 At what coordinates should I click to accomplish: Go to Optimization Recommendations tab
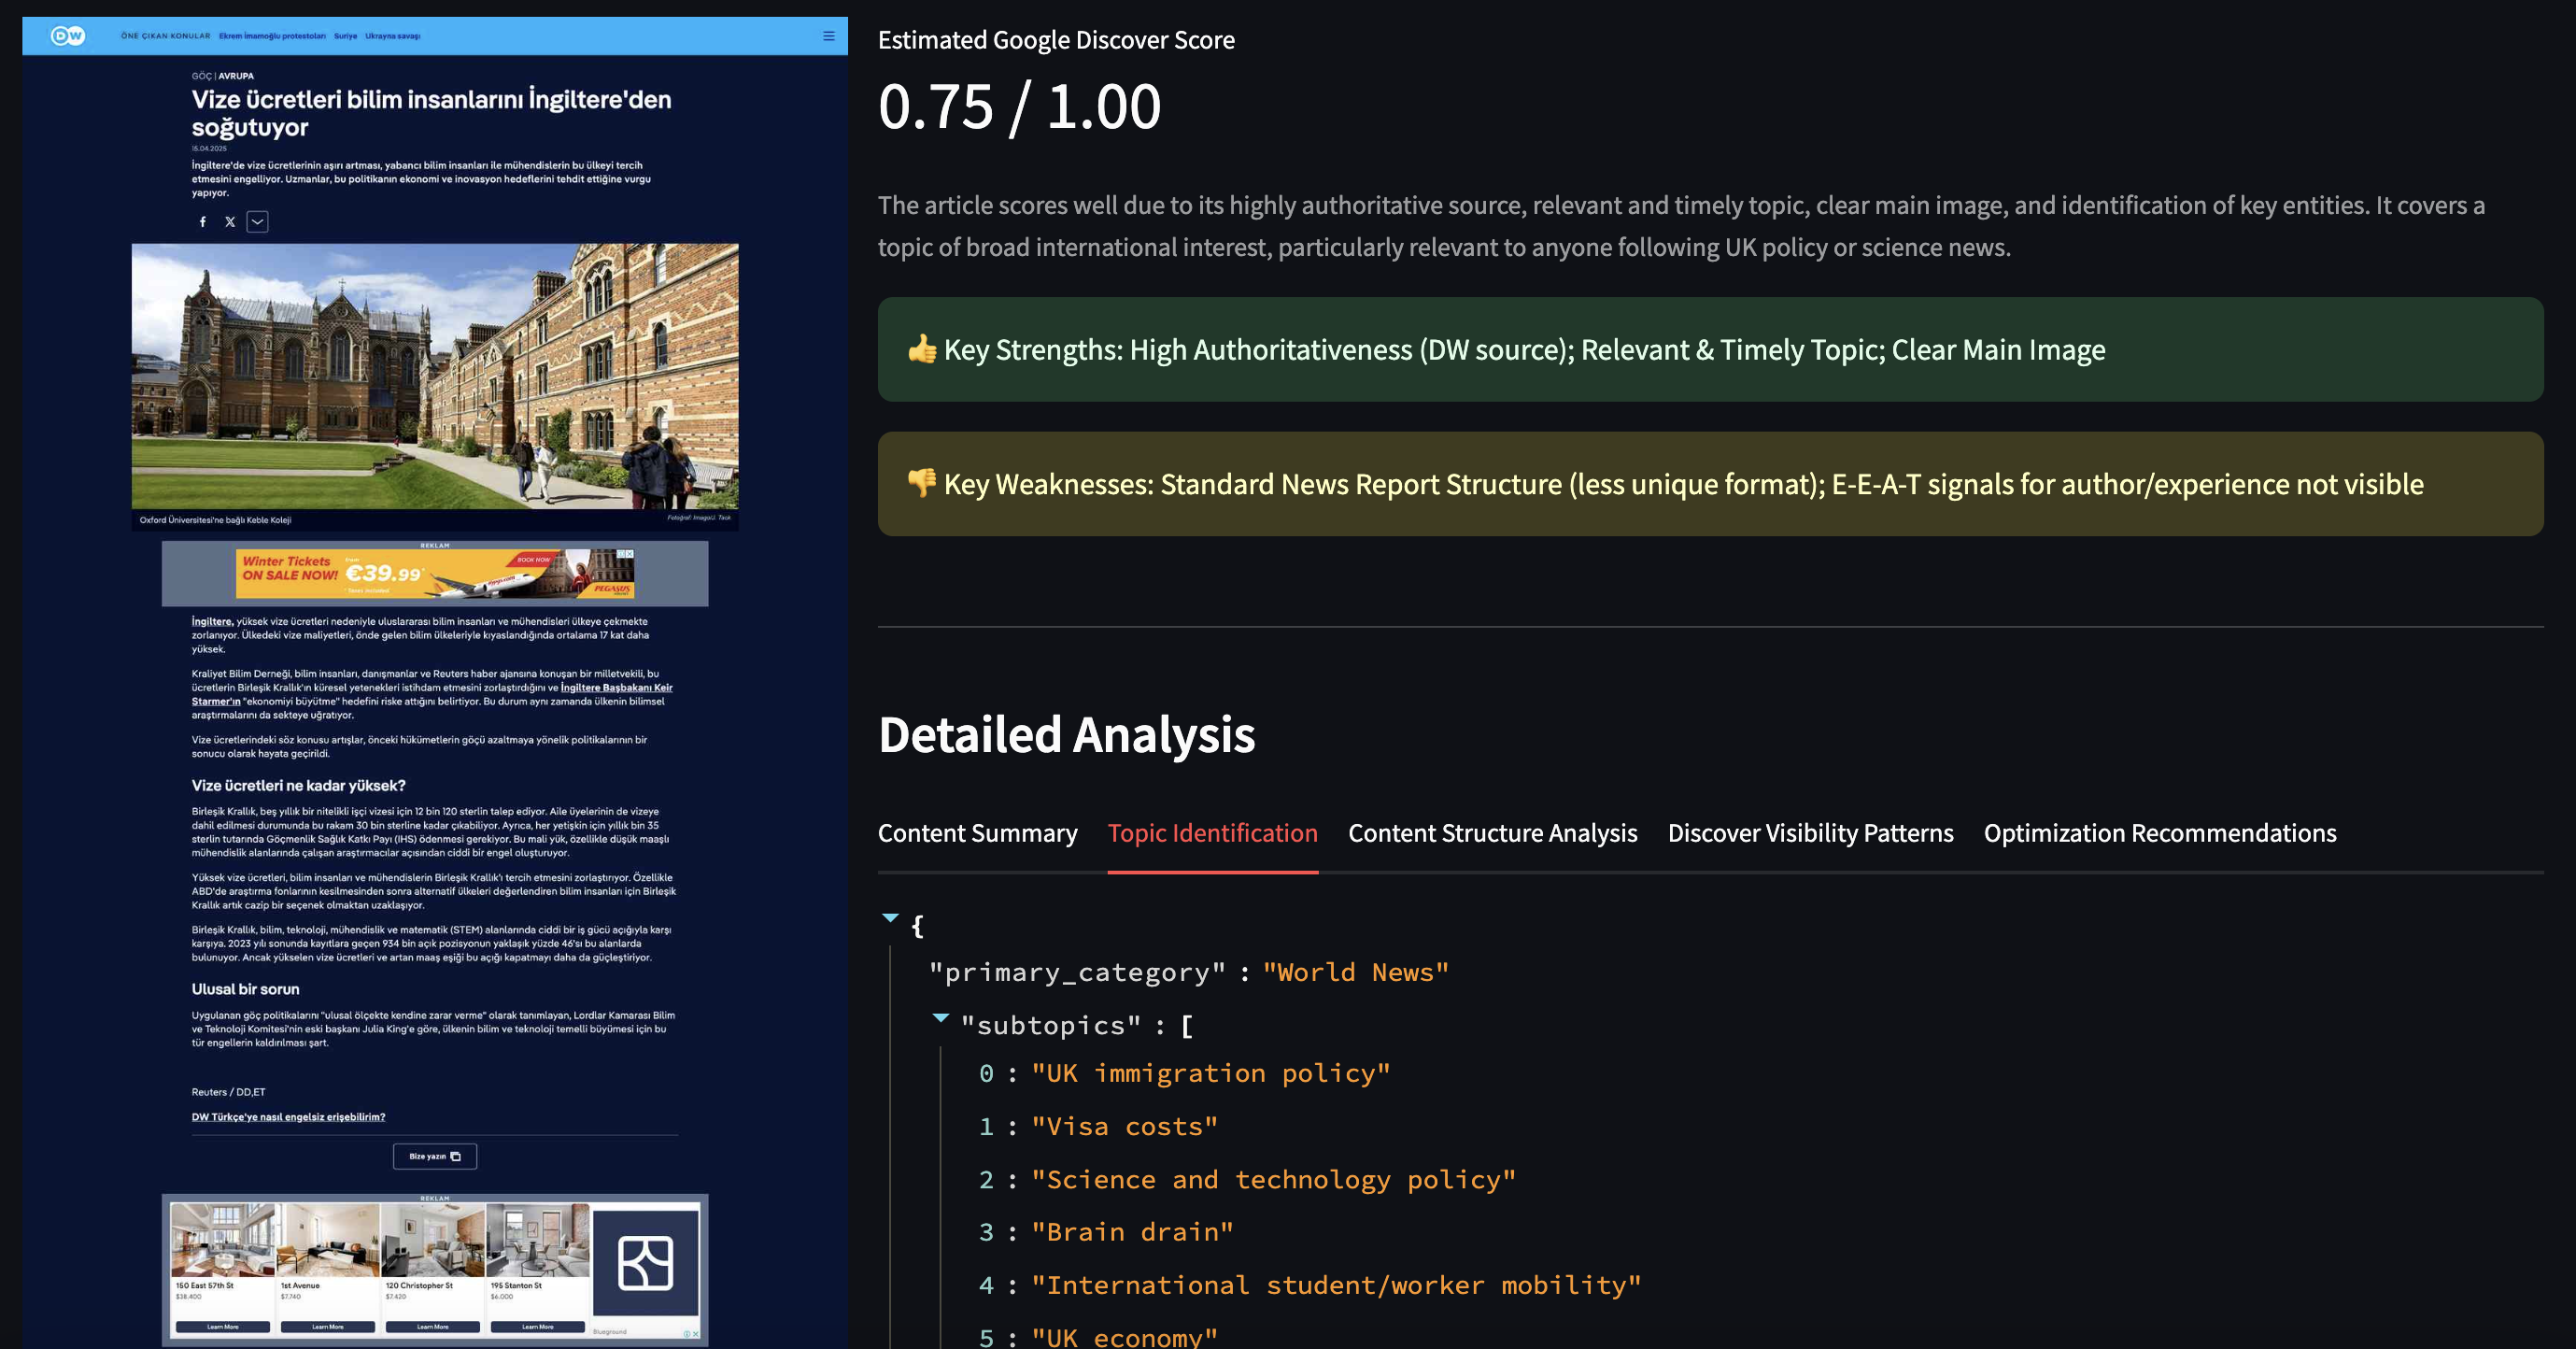coord(2159,833)
